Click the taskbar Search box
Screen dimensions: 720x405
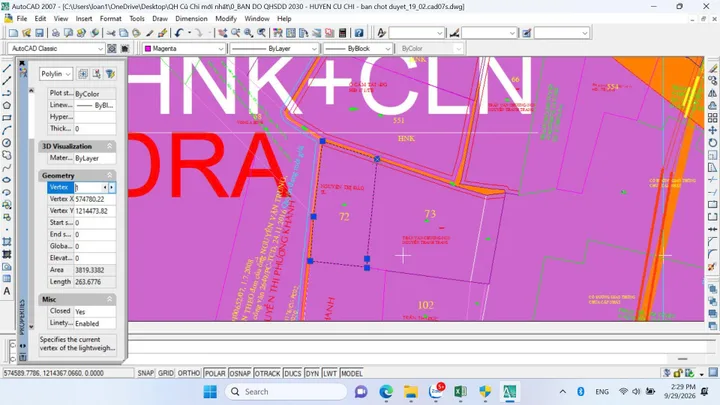coord(286,392)
